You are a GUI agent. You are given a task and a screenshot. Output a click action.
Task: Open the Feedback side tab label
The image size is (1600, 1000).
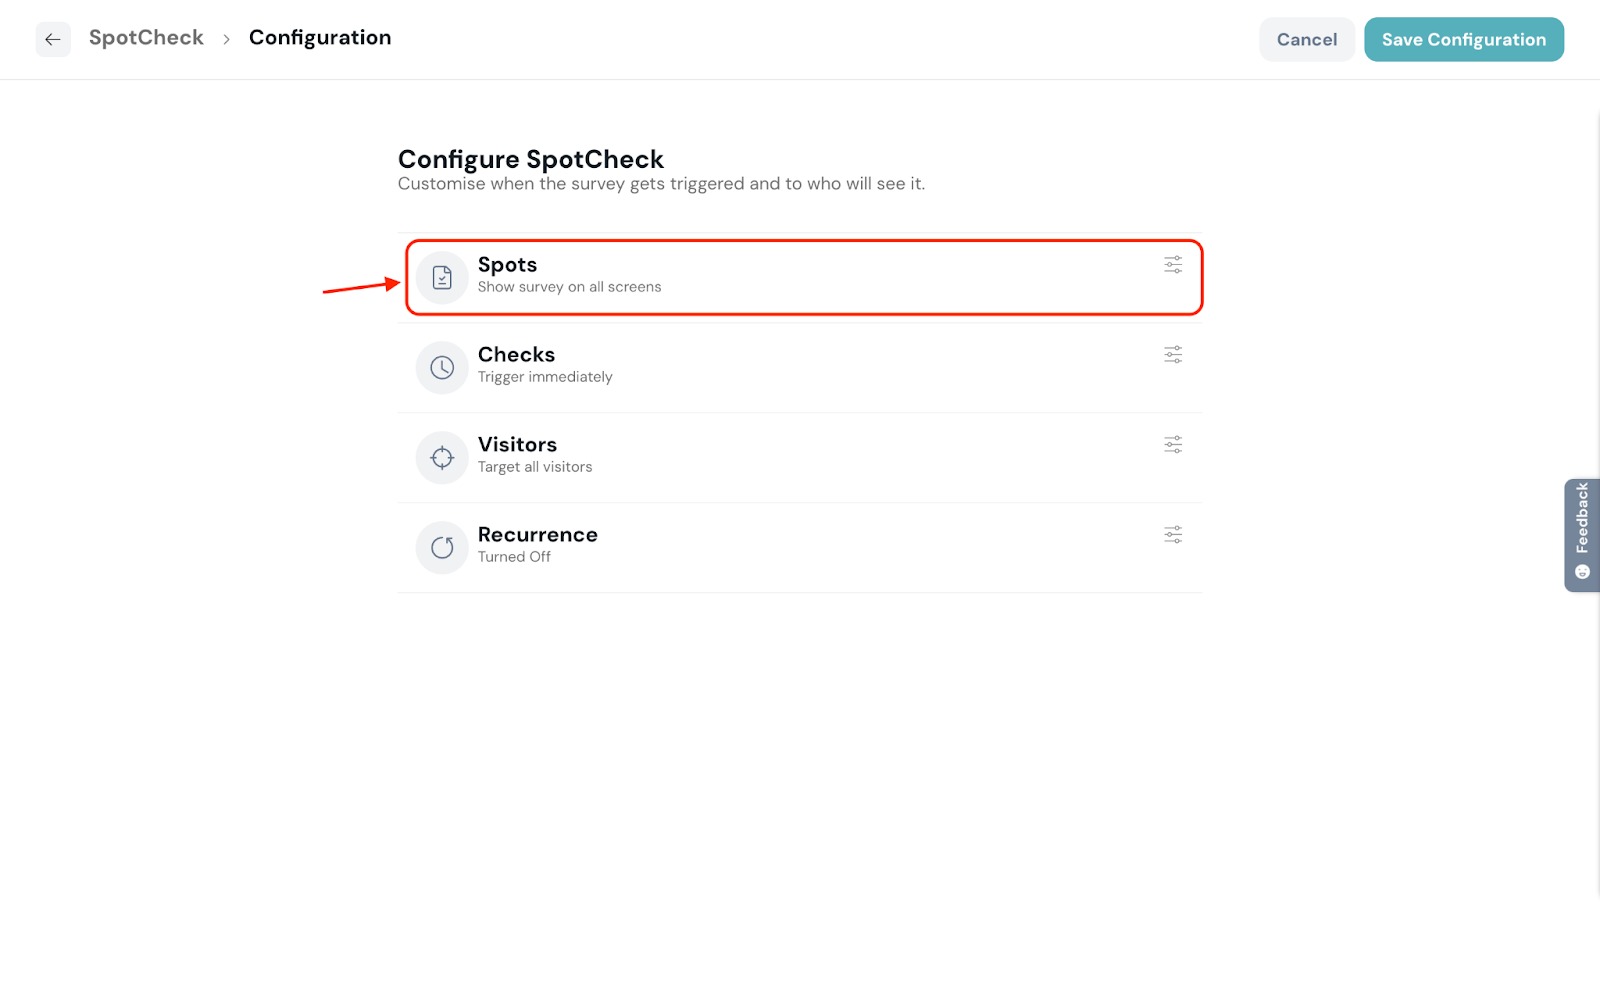pyautogui.click(x=1582, y=518)
